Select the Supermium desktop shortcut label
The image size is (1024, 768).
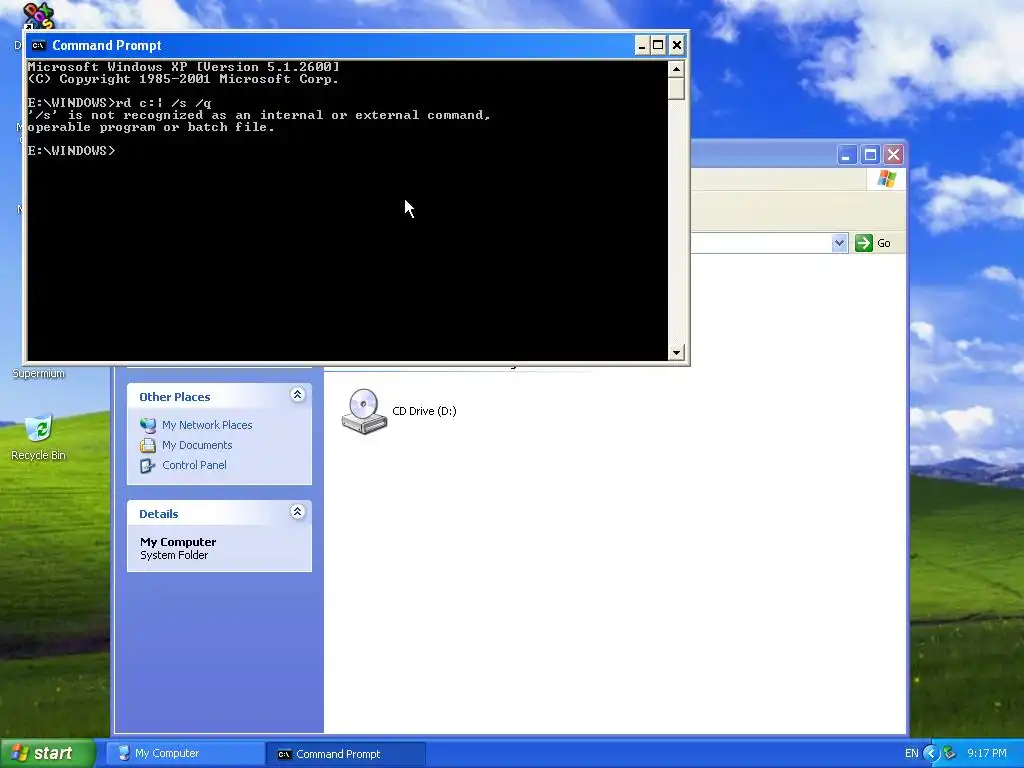pyautogui.click(x=39, y=374)
